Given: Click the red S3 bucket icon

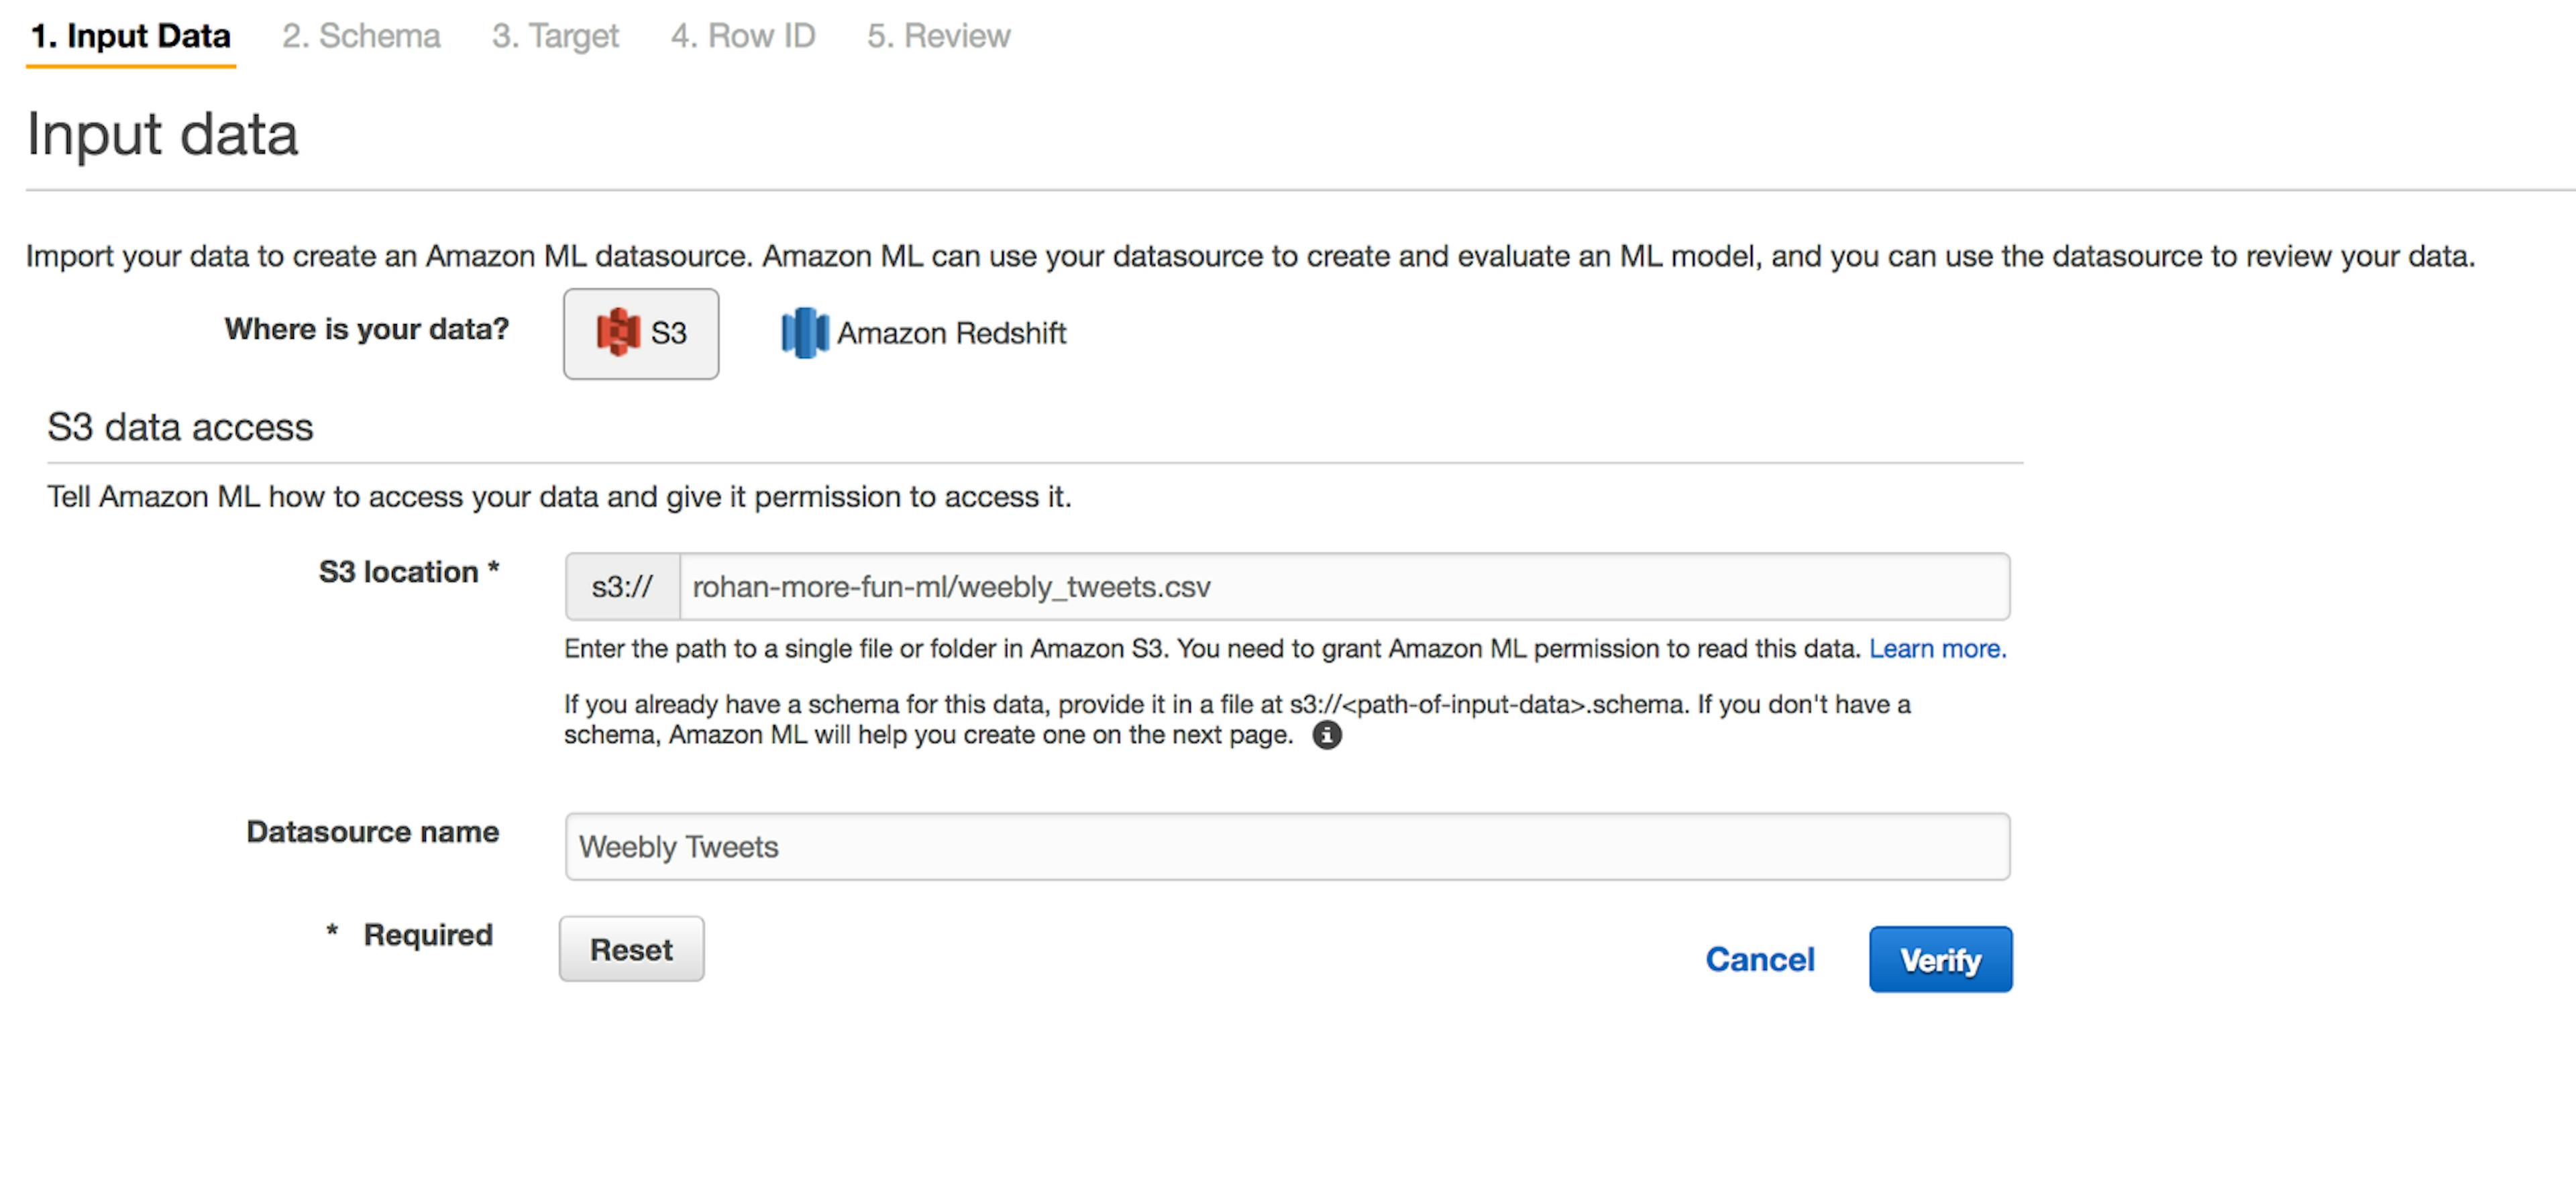Looking at the screenshot, I should click(x=618, y=332).
